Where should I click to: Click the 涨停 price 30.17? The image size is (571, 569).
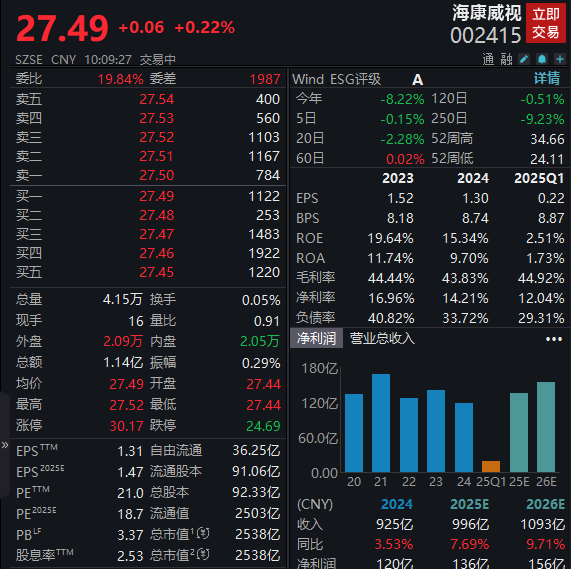[126, 426]
